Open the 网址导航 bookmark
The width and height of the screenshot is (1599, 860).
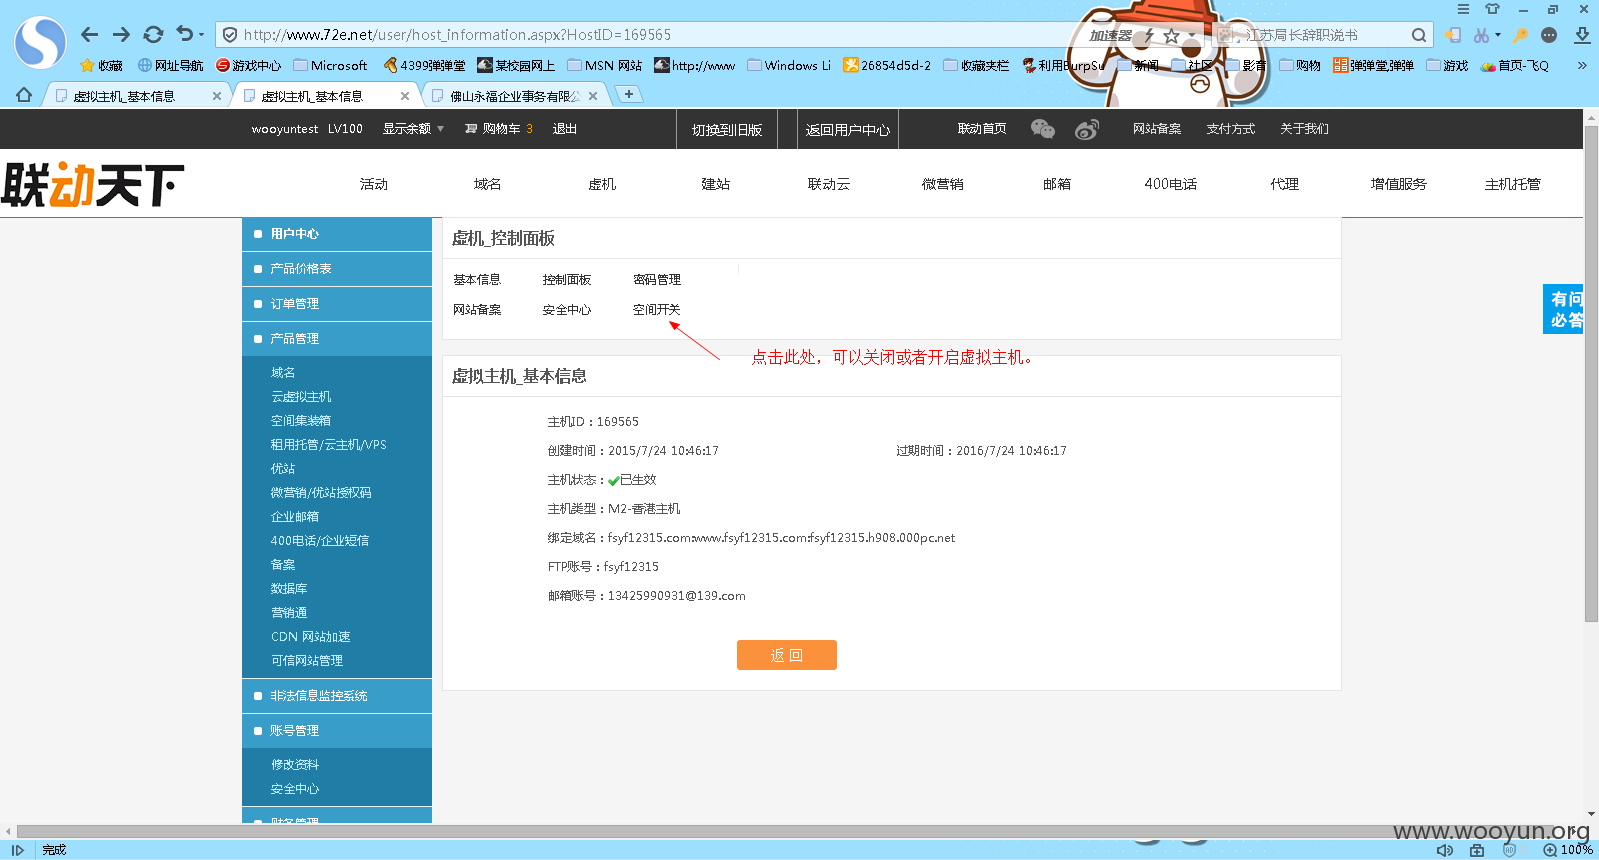pyautogui.click(x=170, y=65)
